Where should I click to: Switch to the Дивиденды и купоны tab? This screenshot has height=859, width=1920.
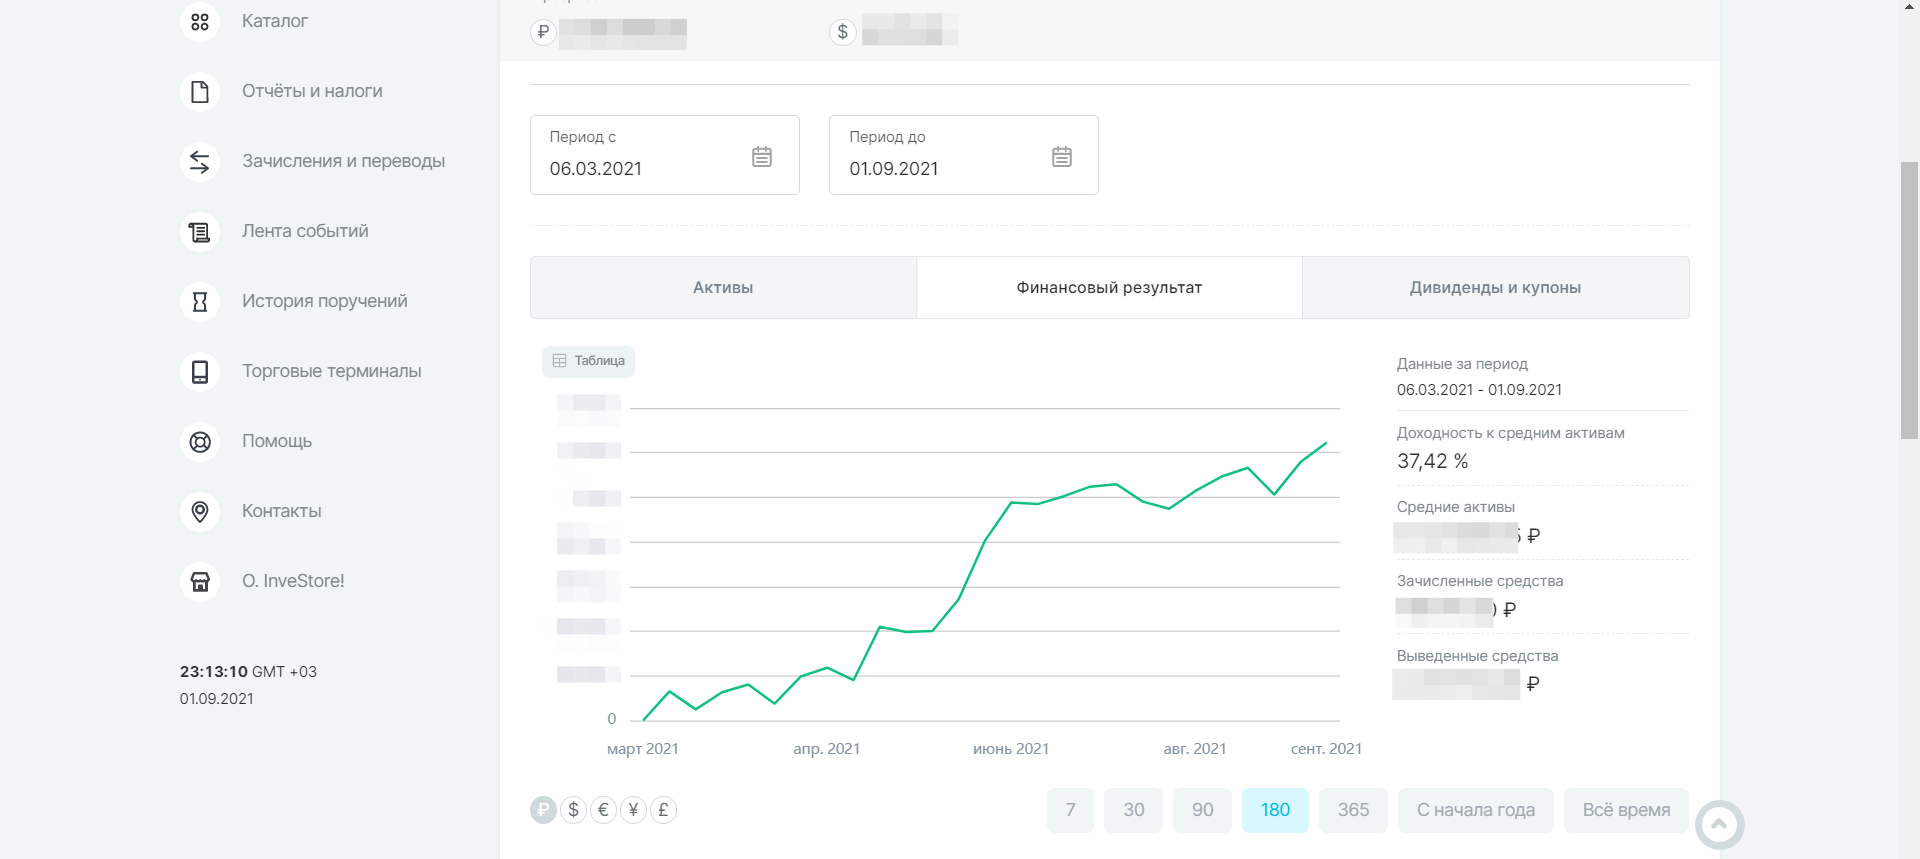point(1496,288)
